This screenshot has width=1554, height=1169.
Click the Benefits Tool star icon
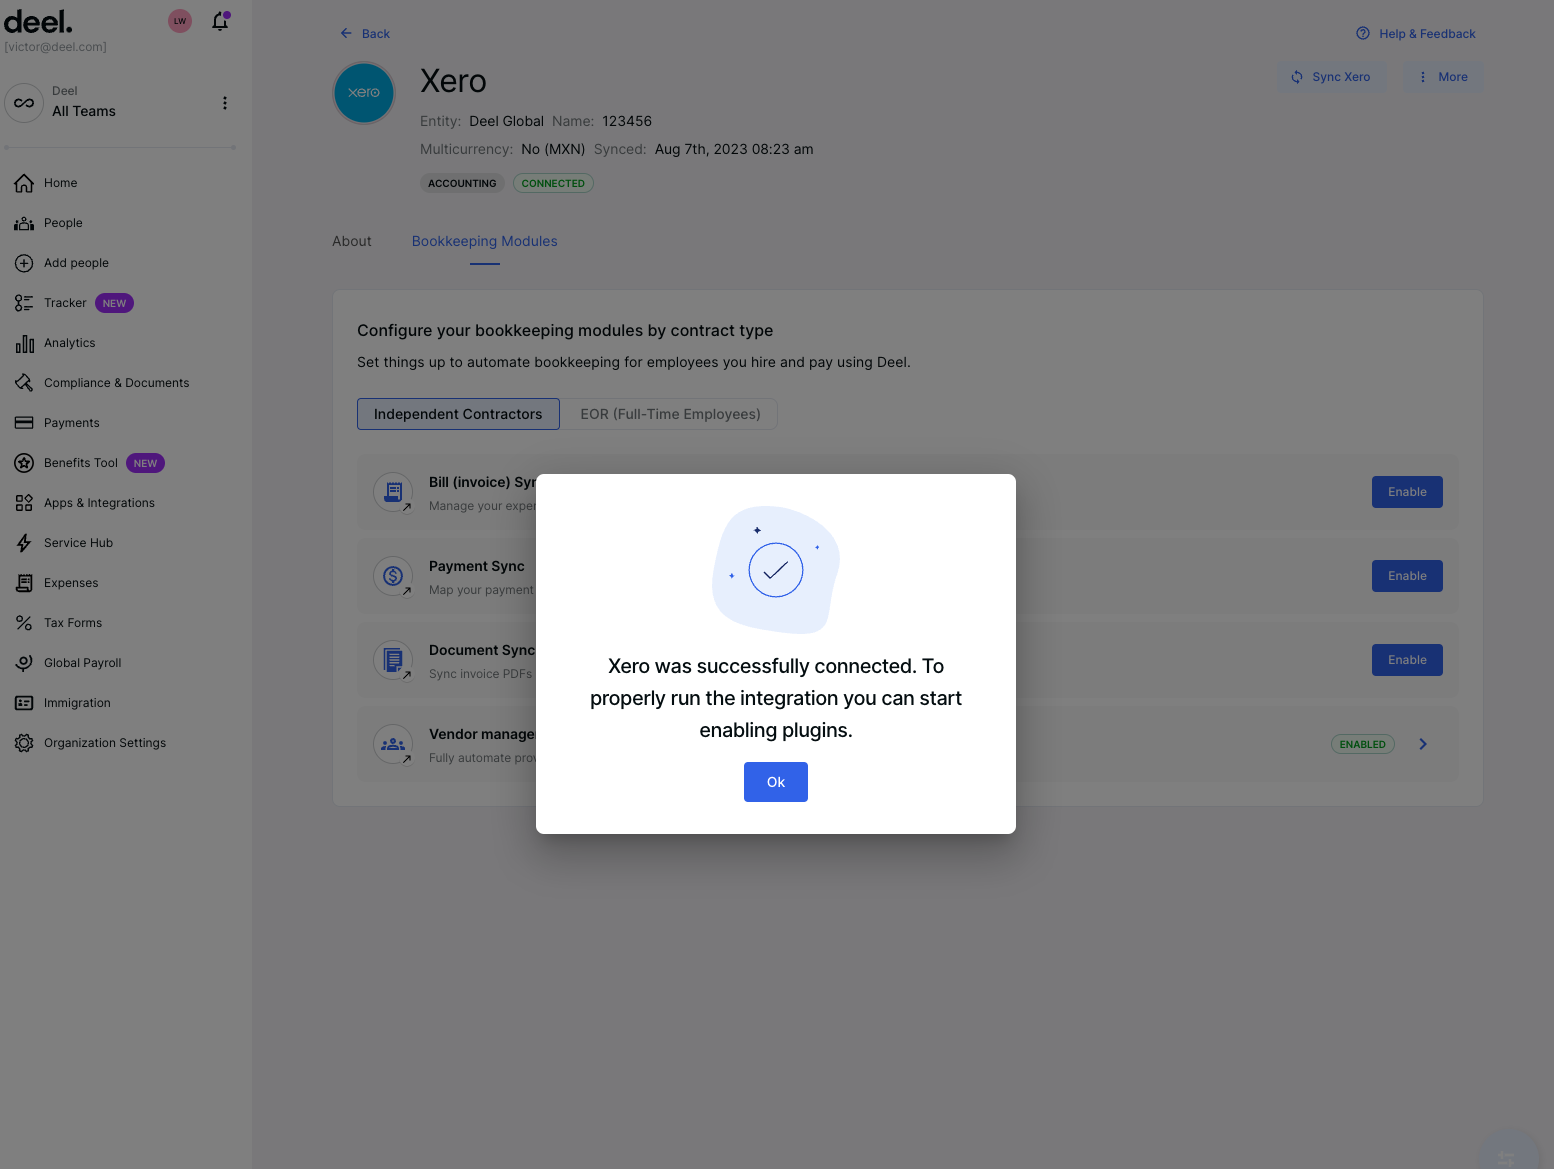24,463
